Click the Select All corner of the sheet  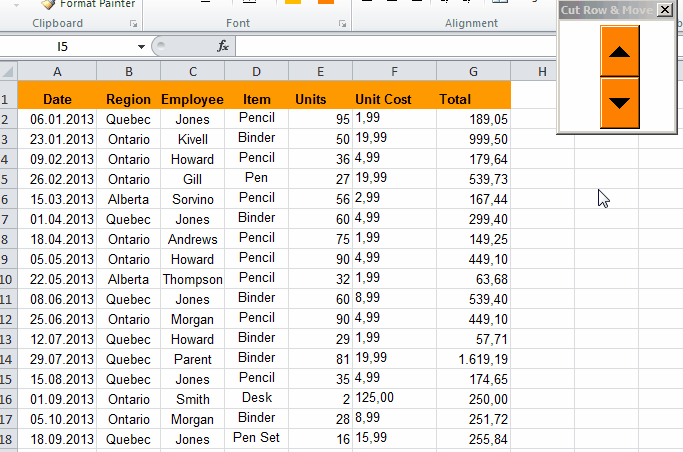click(x=8, y=71)
